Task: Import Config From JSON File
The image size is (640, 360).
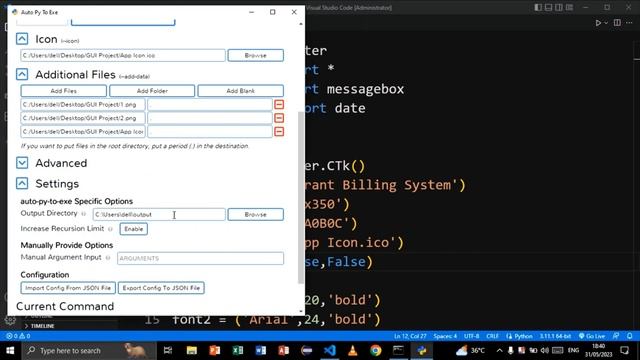Action: pyautogui.click(x=68, y=288)
